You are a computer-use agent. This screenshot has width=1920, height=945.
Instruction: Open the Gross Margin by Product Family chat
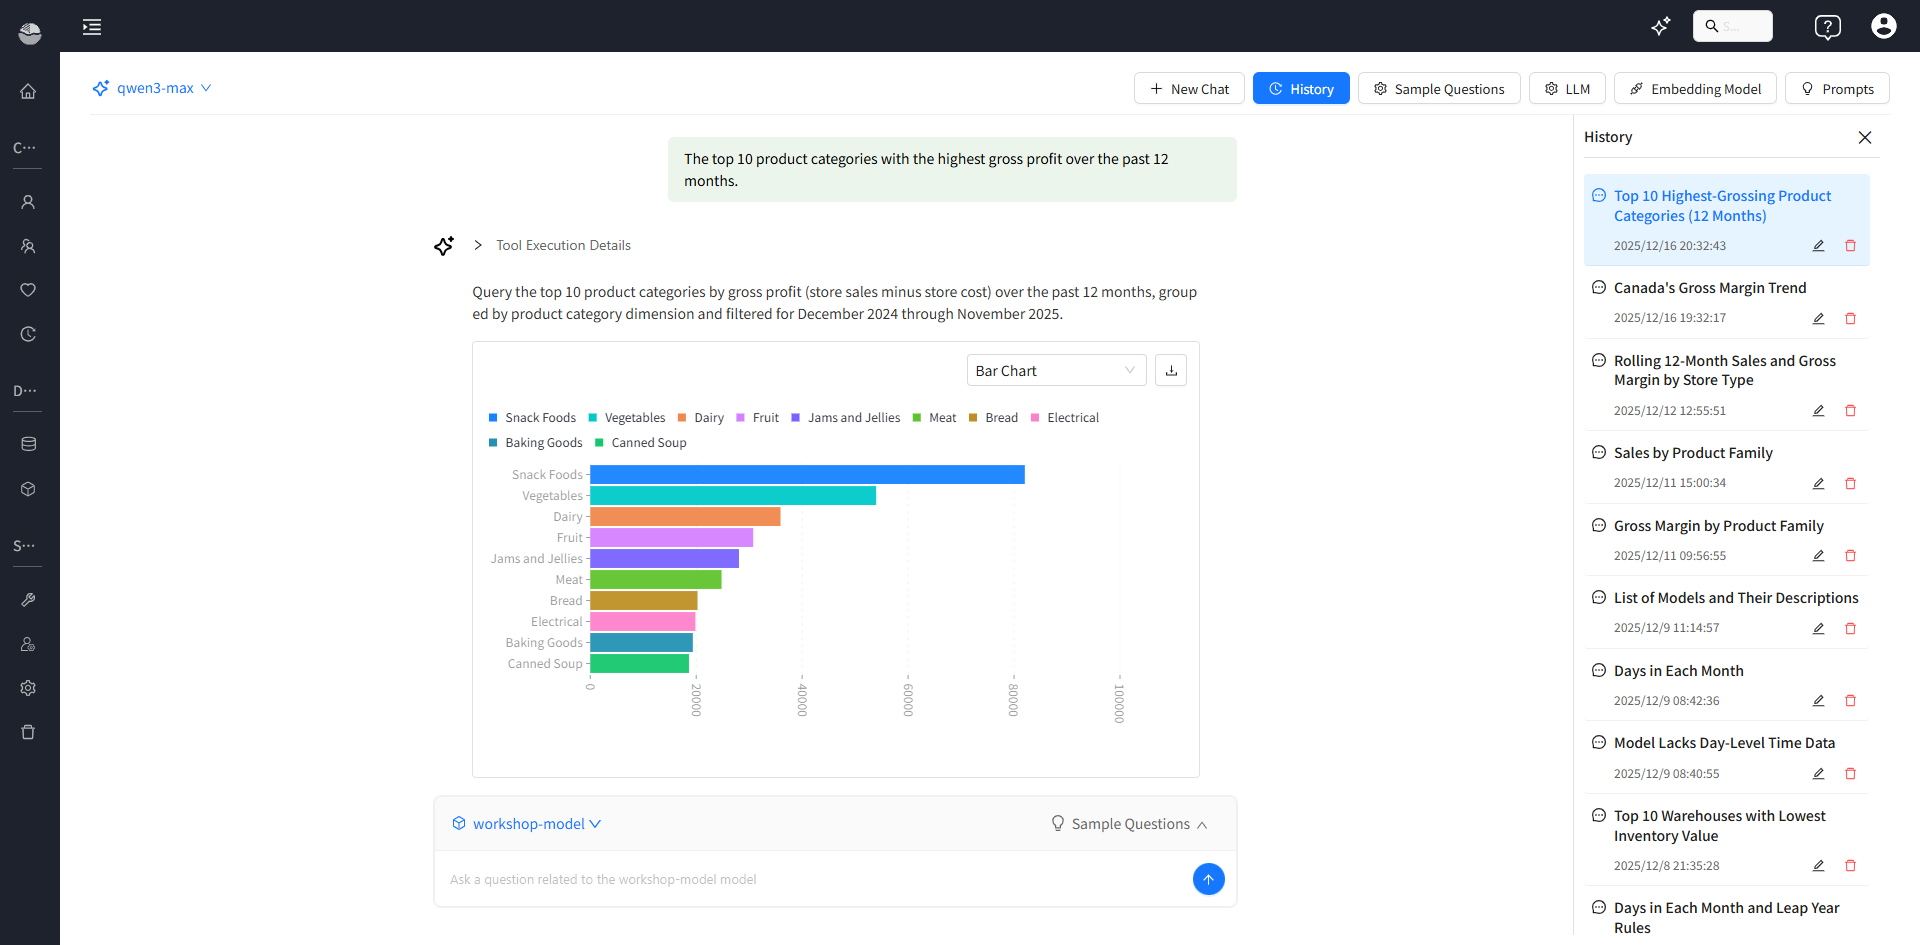(1718, 526)
